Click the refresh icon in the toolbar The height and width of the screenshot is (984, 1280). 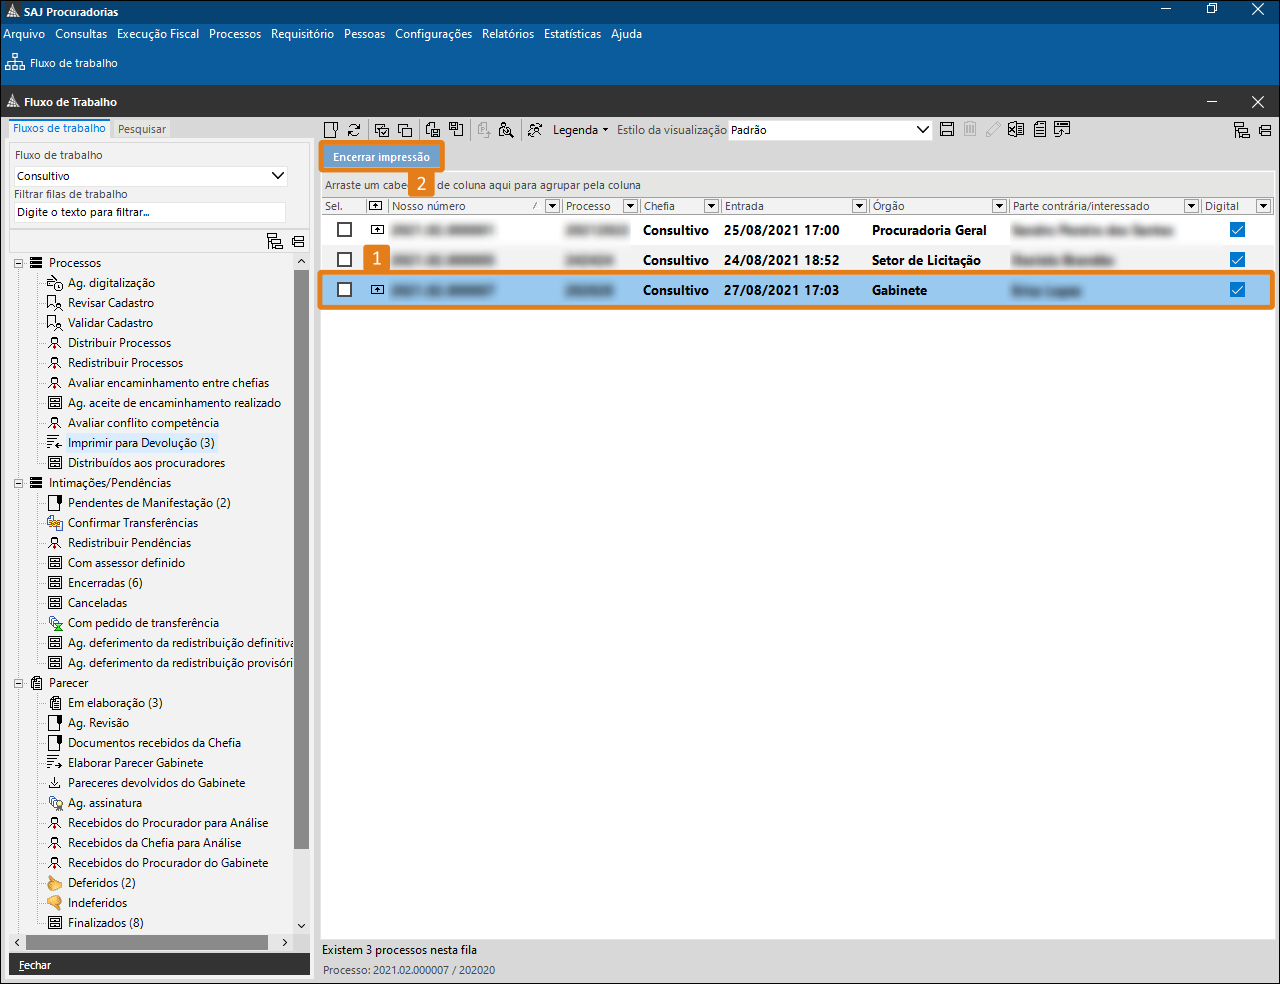(354, 130)
